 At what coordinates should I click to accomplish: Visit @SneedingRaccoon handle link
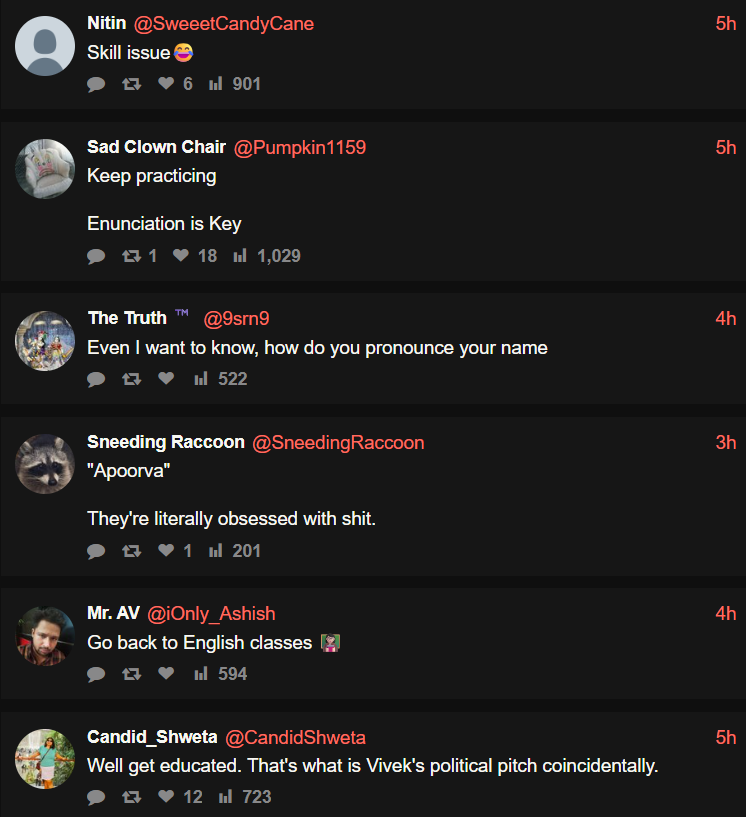(x=338, y=442)
